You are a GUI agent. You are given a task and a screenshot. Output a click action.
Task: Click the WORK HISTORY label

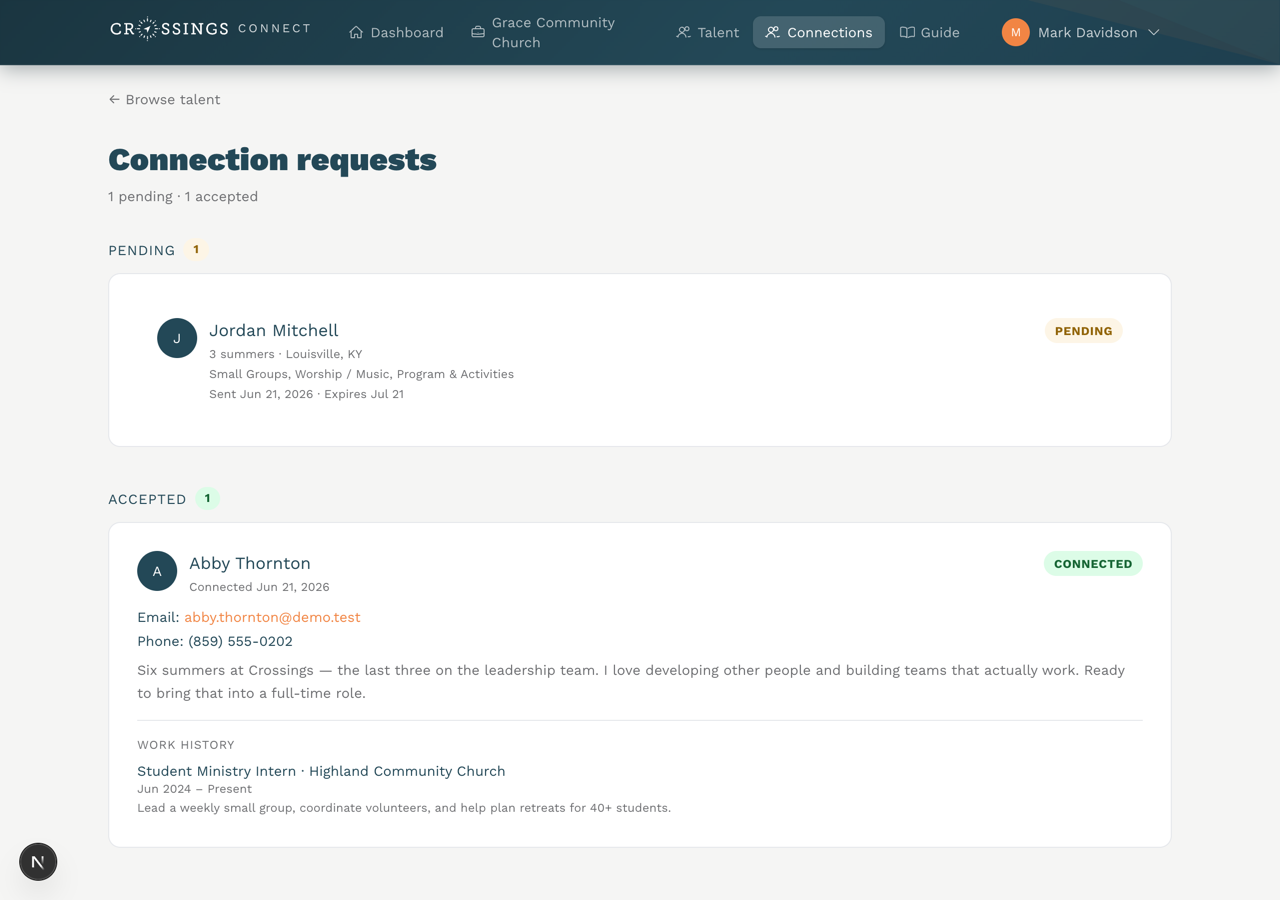click(x=186, y=745)
